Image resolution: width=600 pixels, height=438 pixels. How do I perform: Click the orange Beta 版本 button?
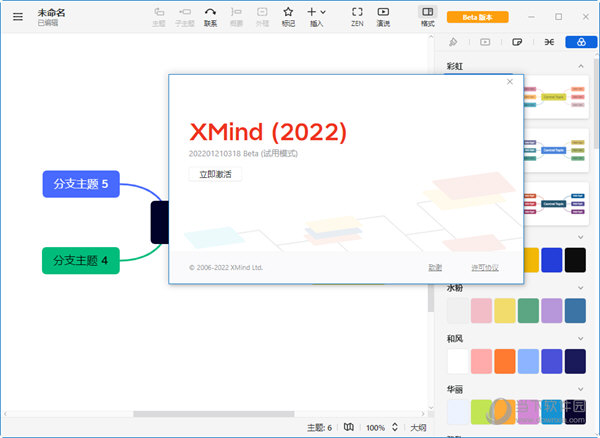(478, 17)
